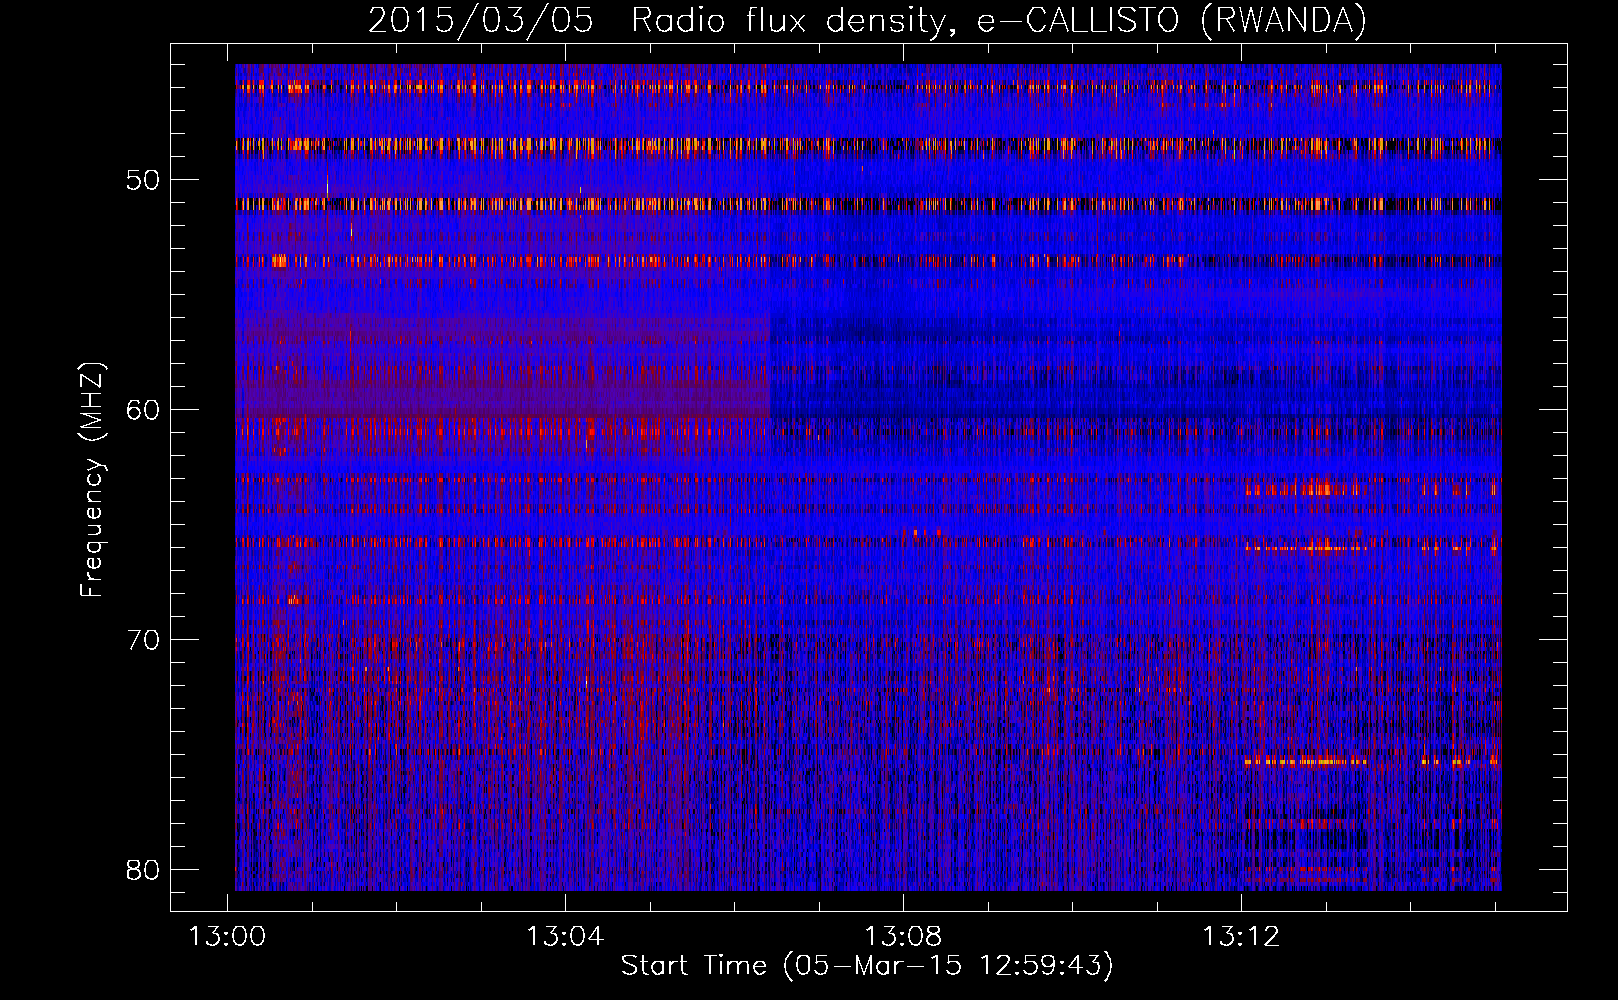Click the 13:00 time tick label
The width and height of the screenshot is (1618, 1000).
(228, 937)
